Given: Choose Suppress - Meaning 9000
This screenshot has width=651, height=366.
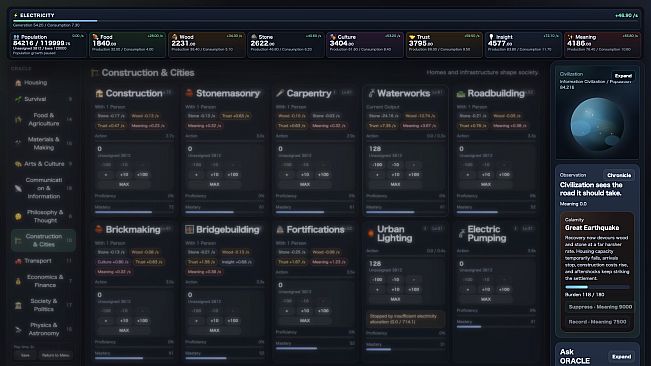Looking at the screenshot, I should tap(600, 307).
